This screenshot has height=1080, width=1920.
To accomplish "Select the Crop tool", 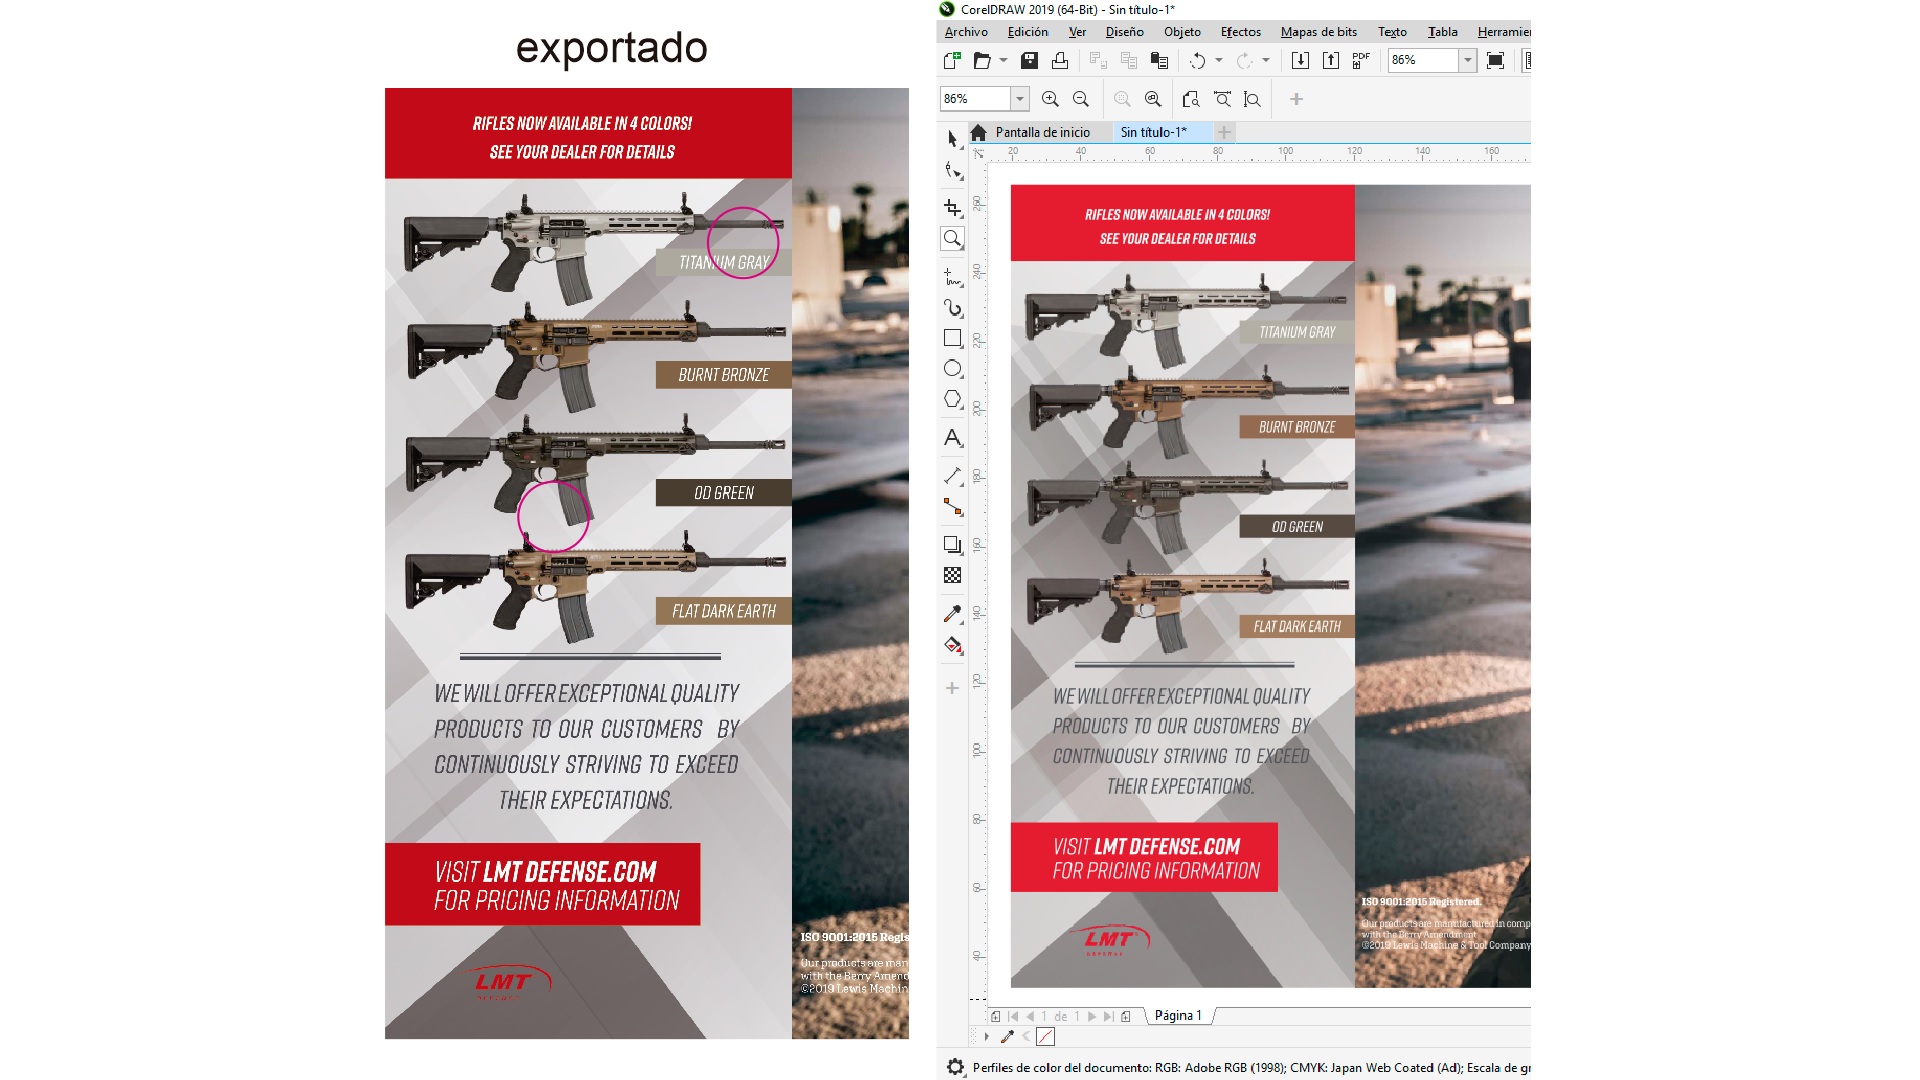I will 953,207.
